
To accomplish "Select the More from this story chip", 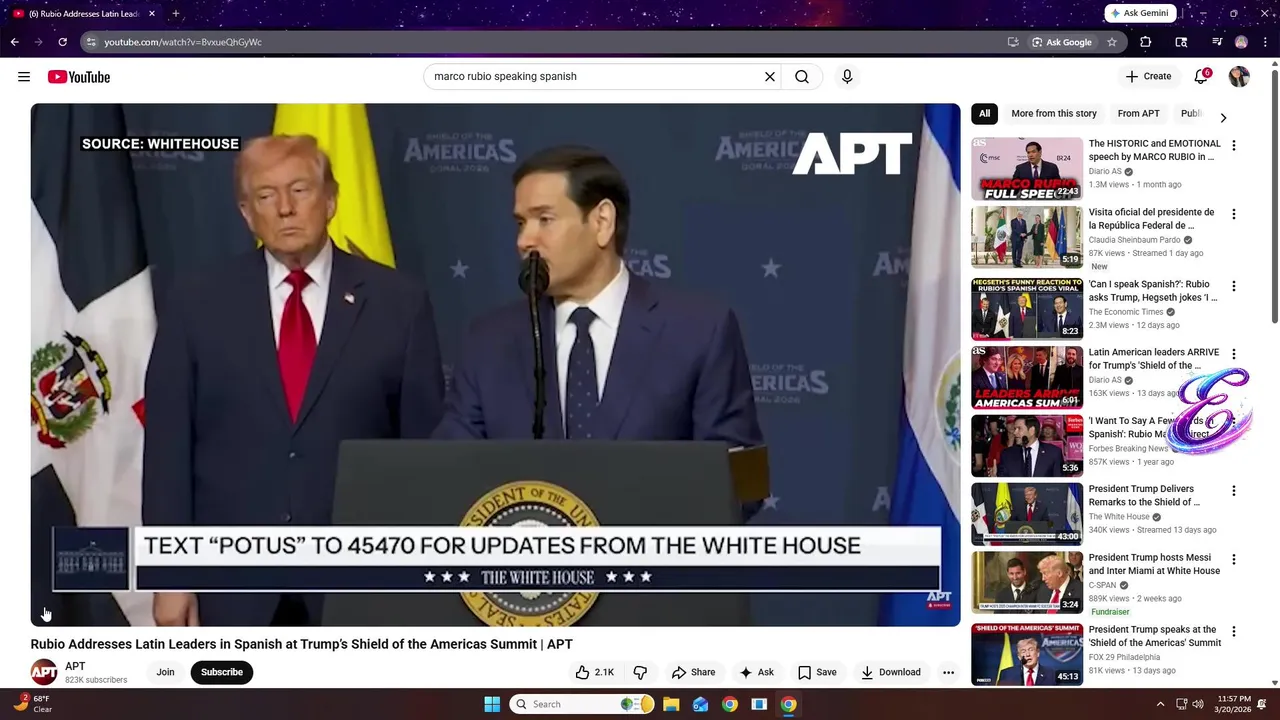I will (x=1054, y=114).
